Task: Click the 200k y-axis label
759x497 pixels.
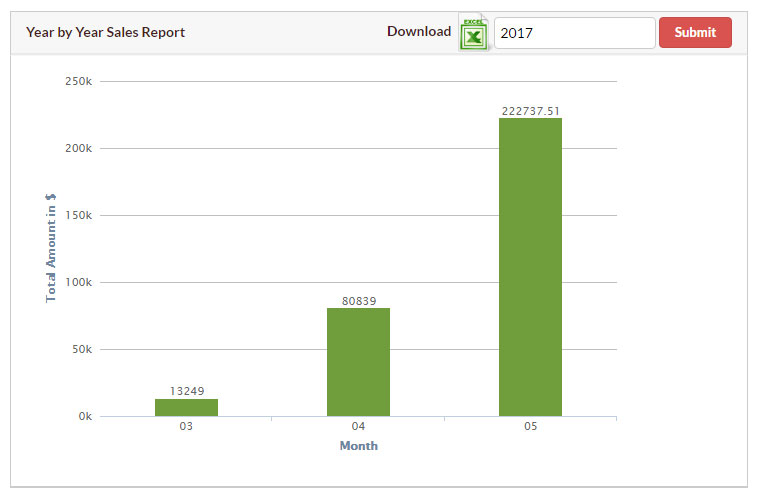Action: pyautogui.click(x=78, y=148)
